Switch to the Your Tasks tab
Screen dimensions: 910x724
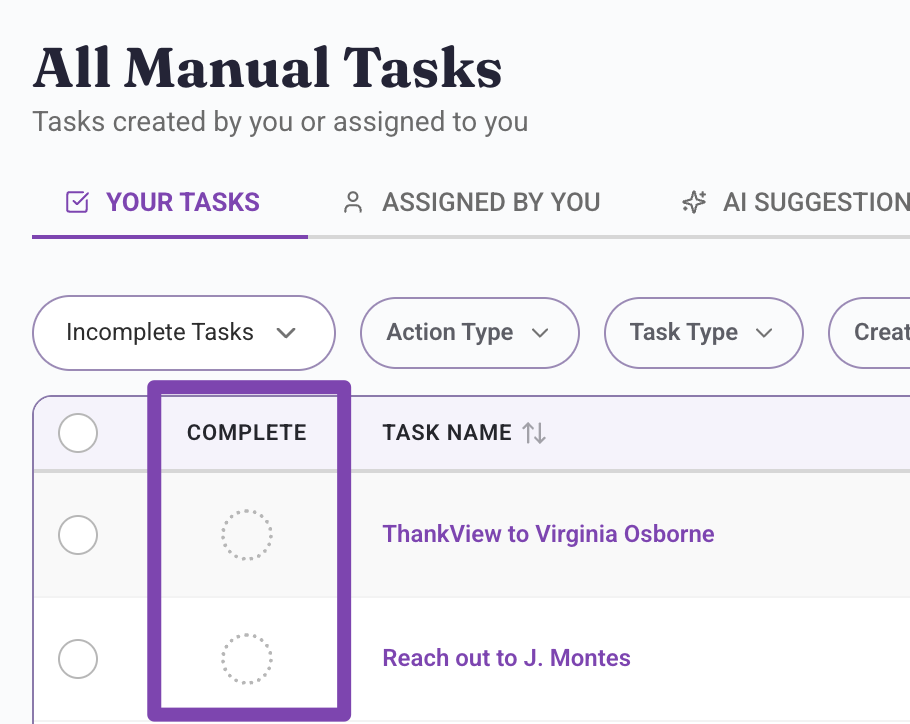pyautogui.click(x=170, y=202)
